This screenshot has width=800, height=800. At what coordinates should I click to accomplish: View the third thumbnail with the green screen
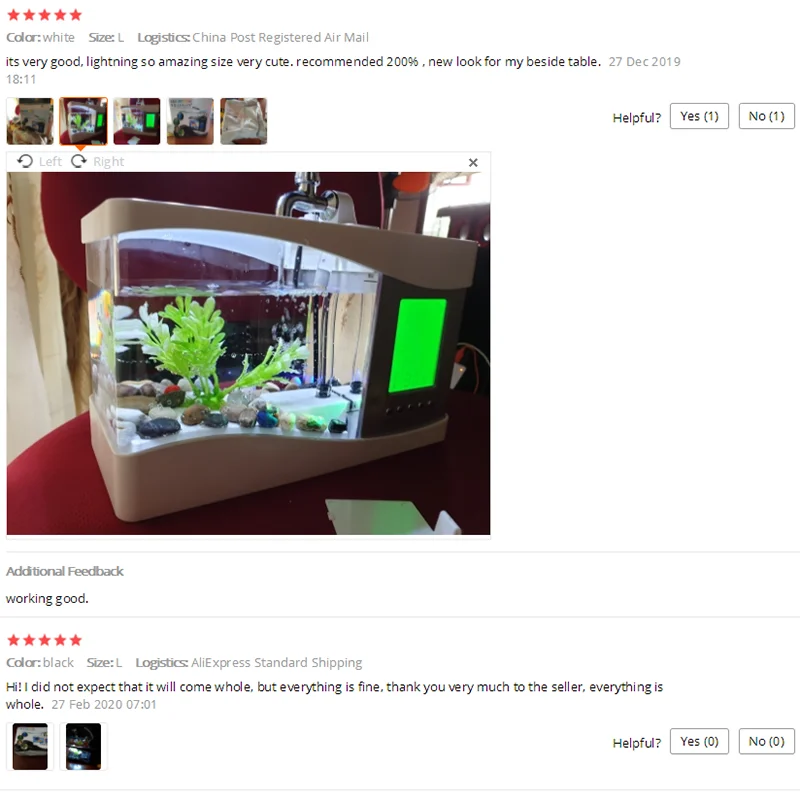click(x=137, y=121)
